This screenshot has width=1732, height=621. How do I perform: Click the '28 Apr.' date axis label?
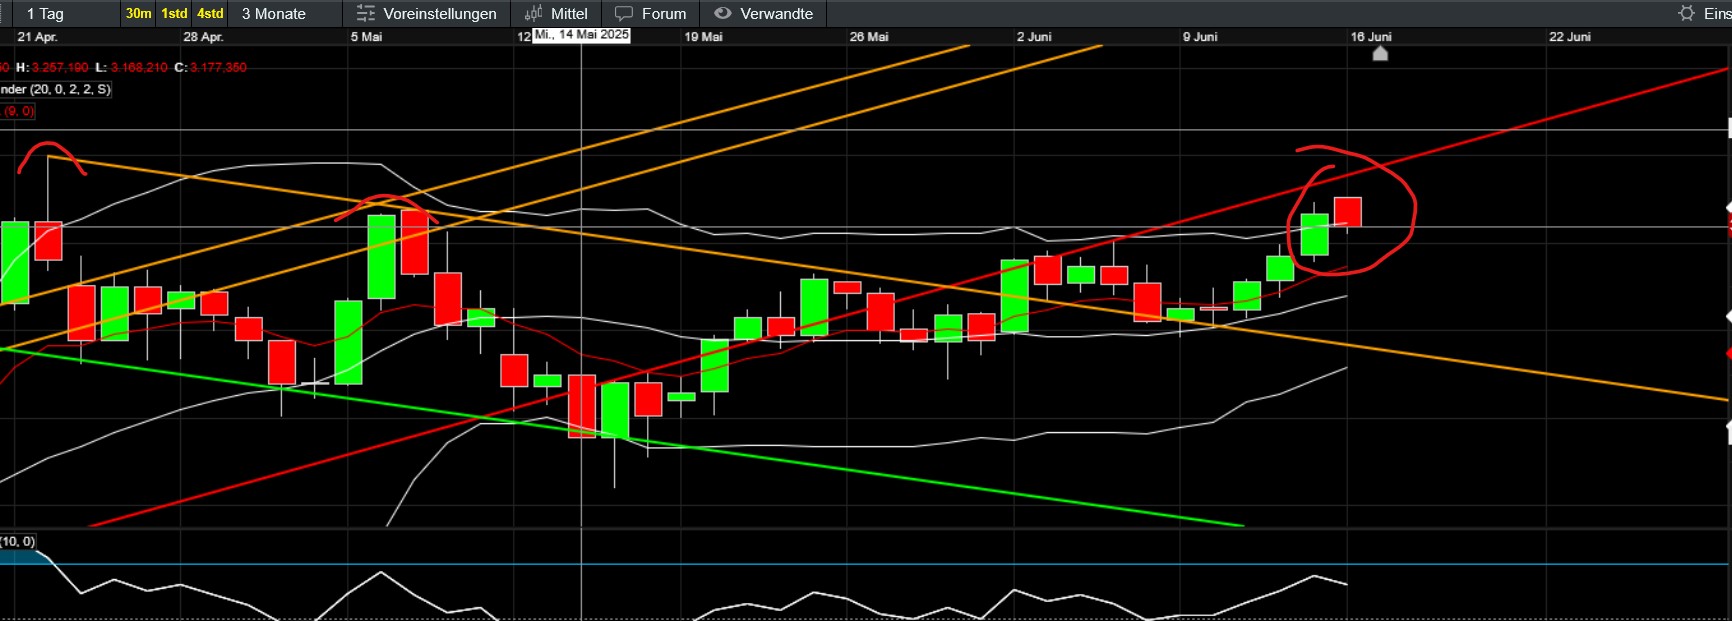[x=203, y=37]
